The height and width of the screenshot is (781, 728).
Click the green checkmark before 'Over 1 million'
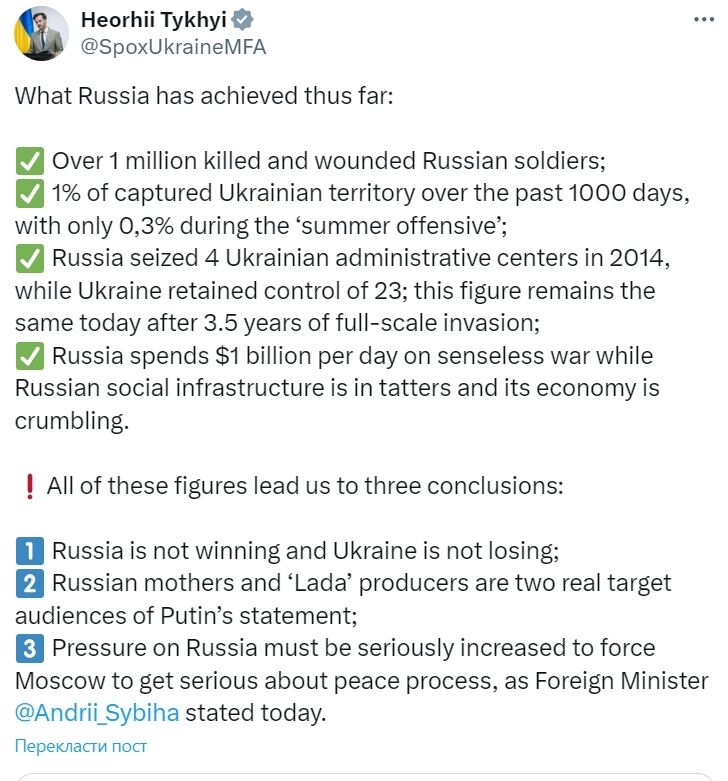[x=29, y=161]
